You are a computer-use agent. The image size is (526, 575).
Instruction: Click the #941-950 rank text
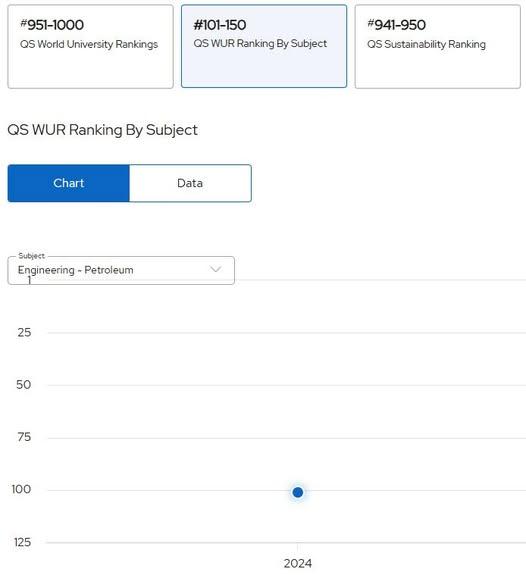point(397,25)
